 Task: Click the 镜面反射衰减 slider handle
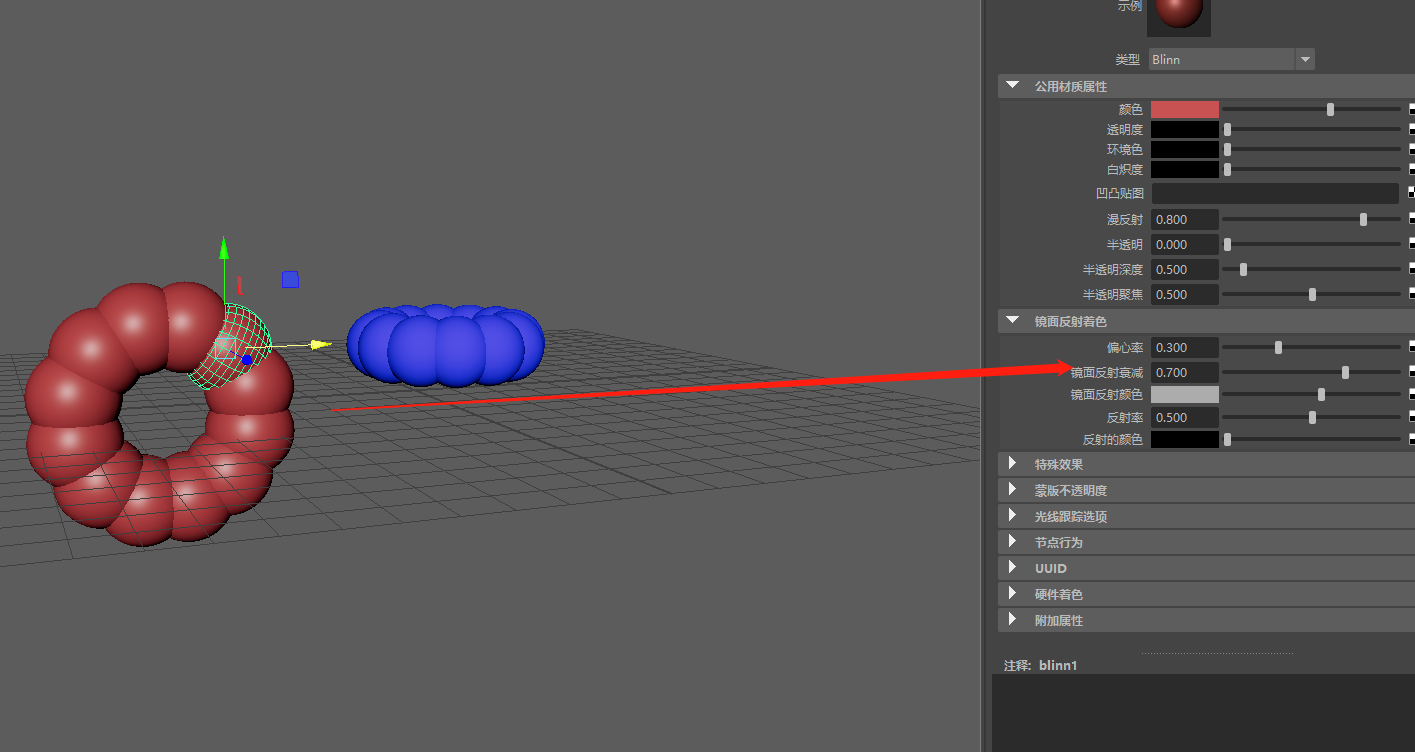[1345, 373]
